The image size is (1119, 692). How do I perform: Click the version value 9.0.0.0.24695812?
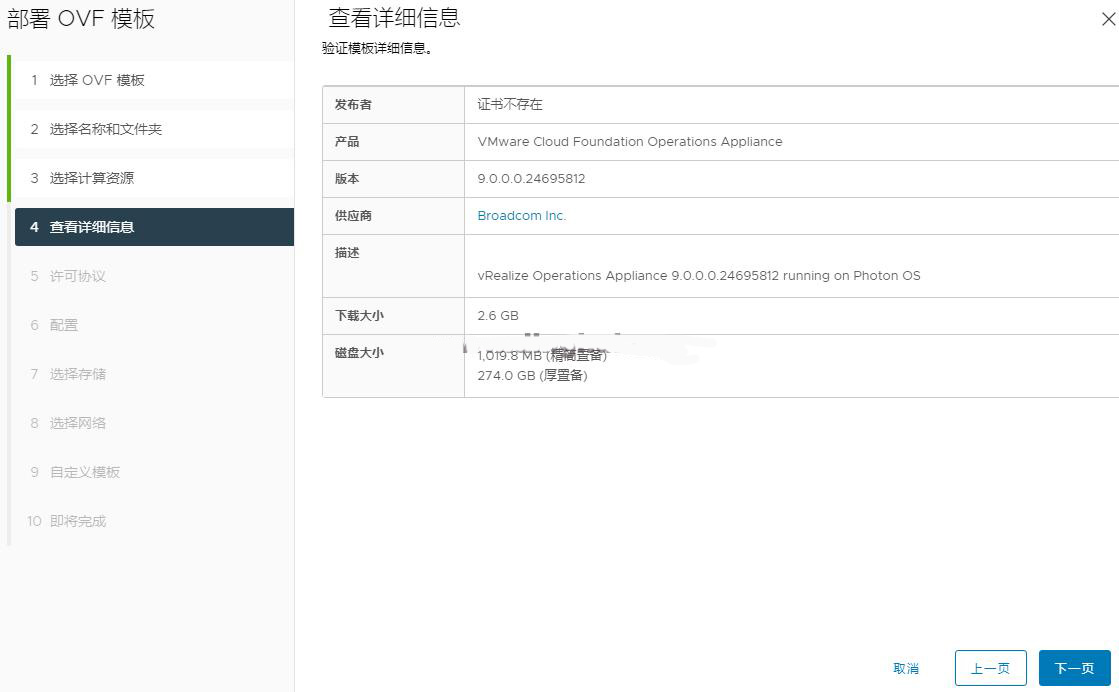pos(531,179)
